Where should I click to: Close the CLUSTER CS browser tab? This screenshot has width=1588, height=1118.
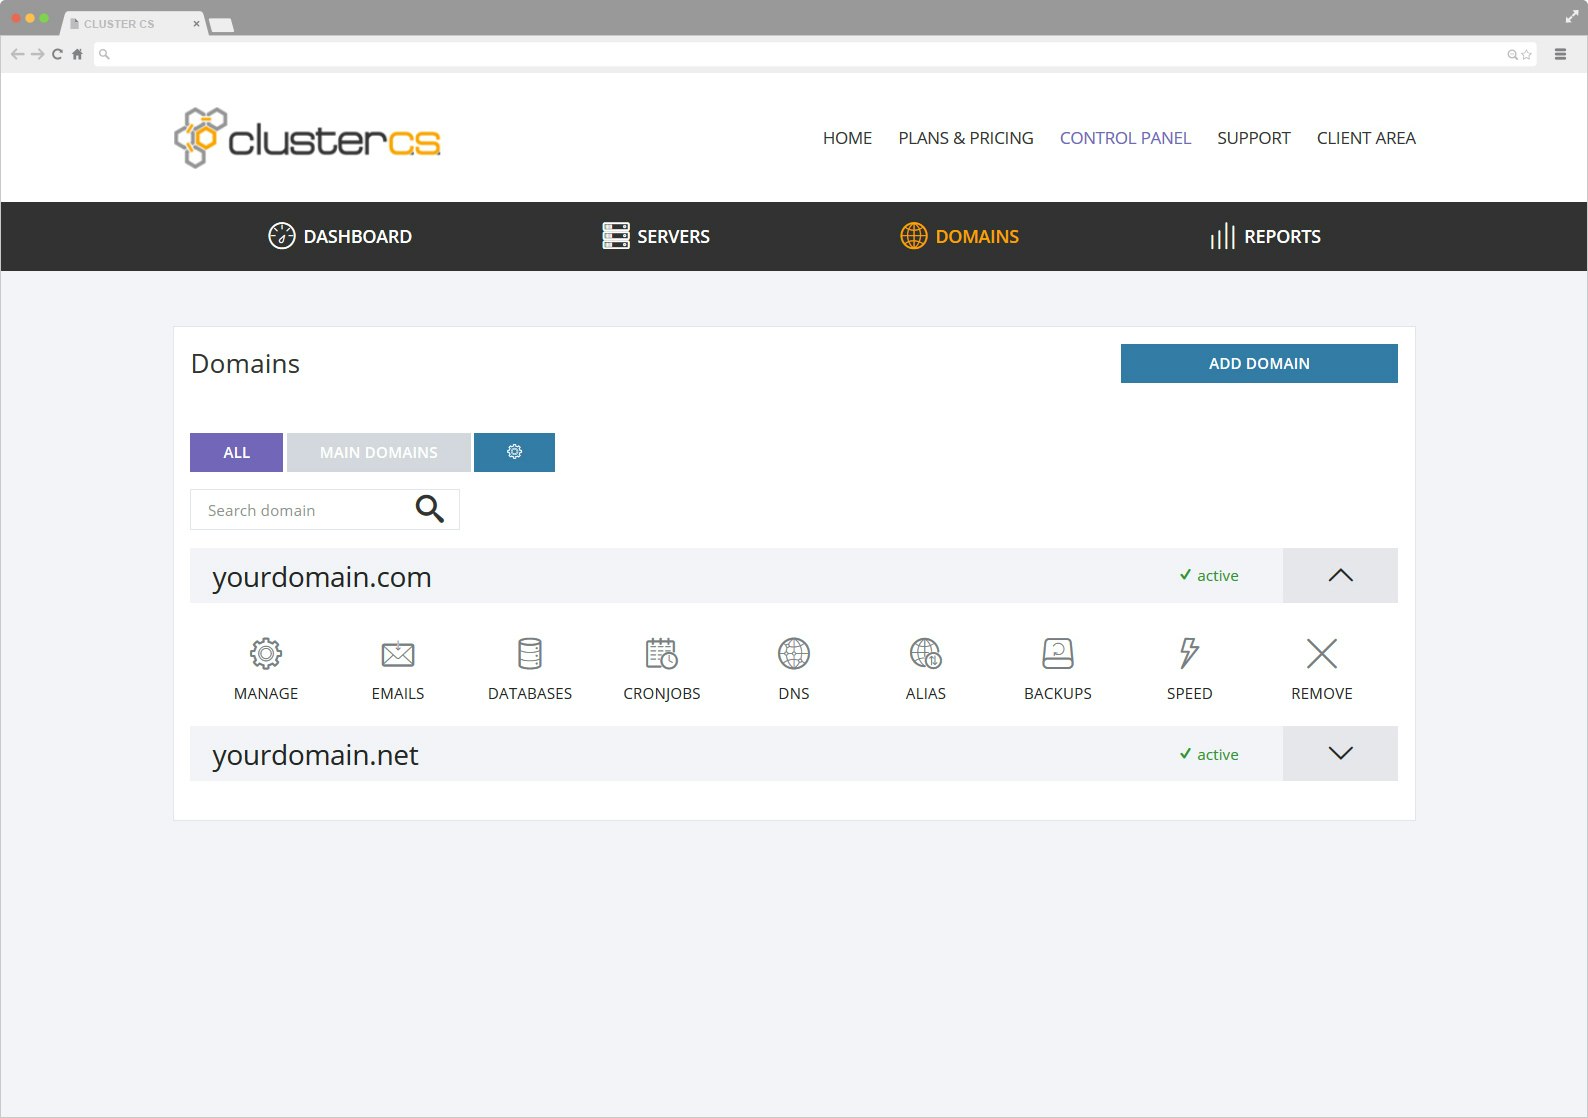pos(196,23)
